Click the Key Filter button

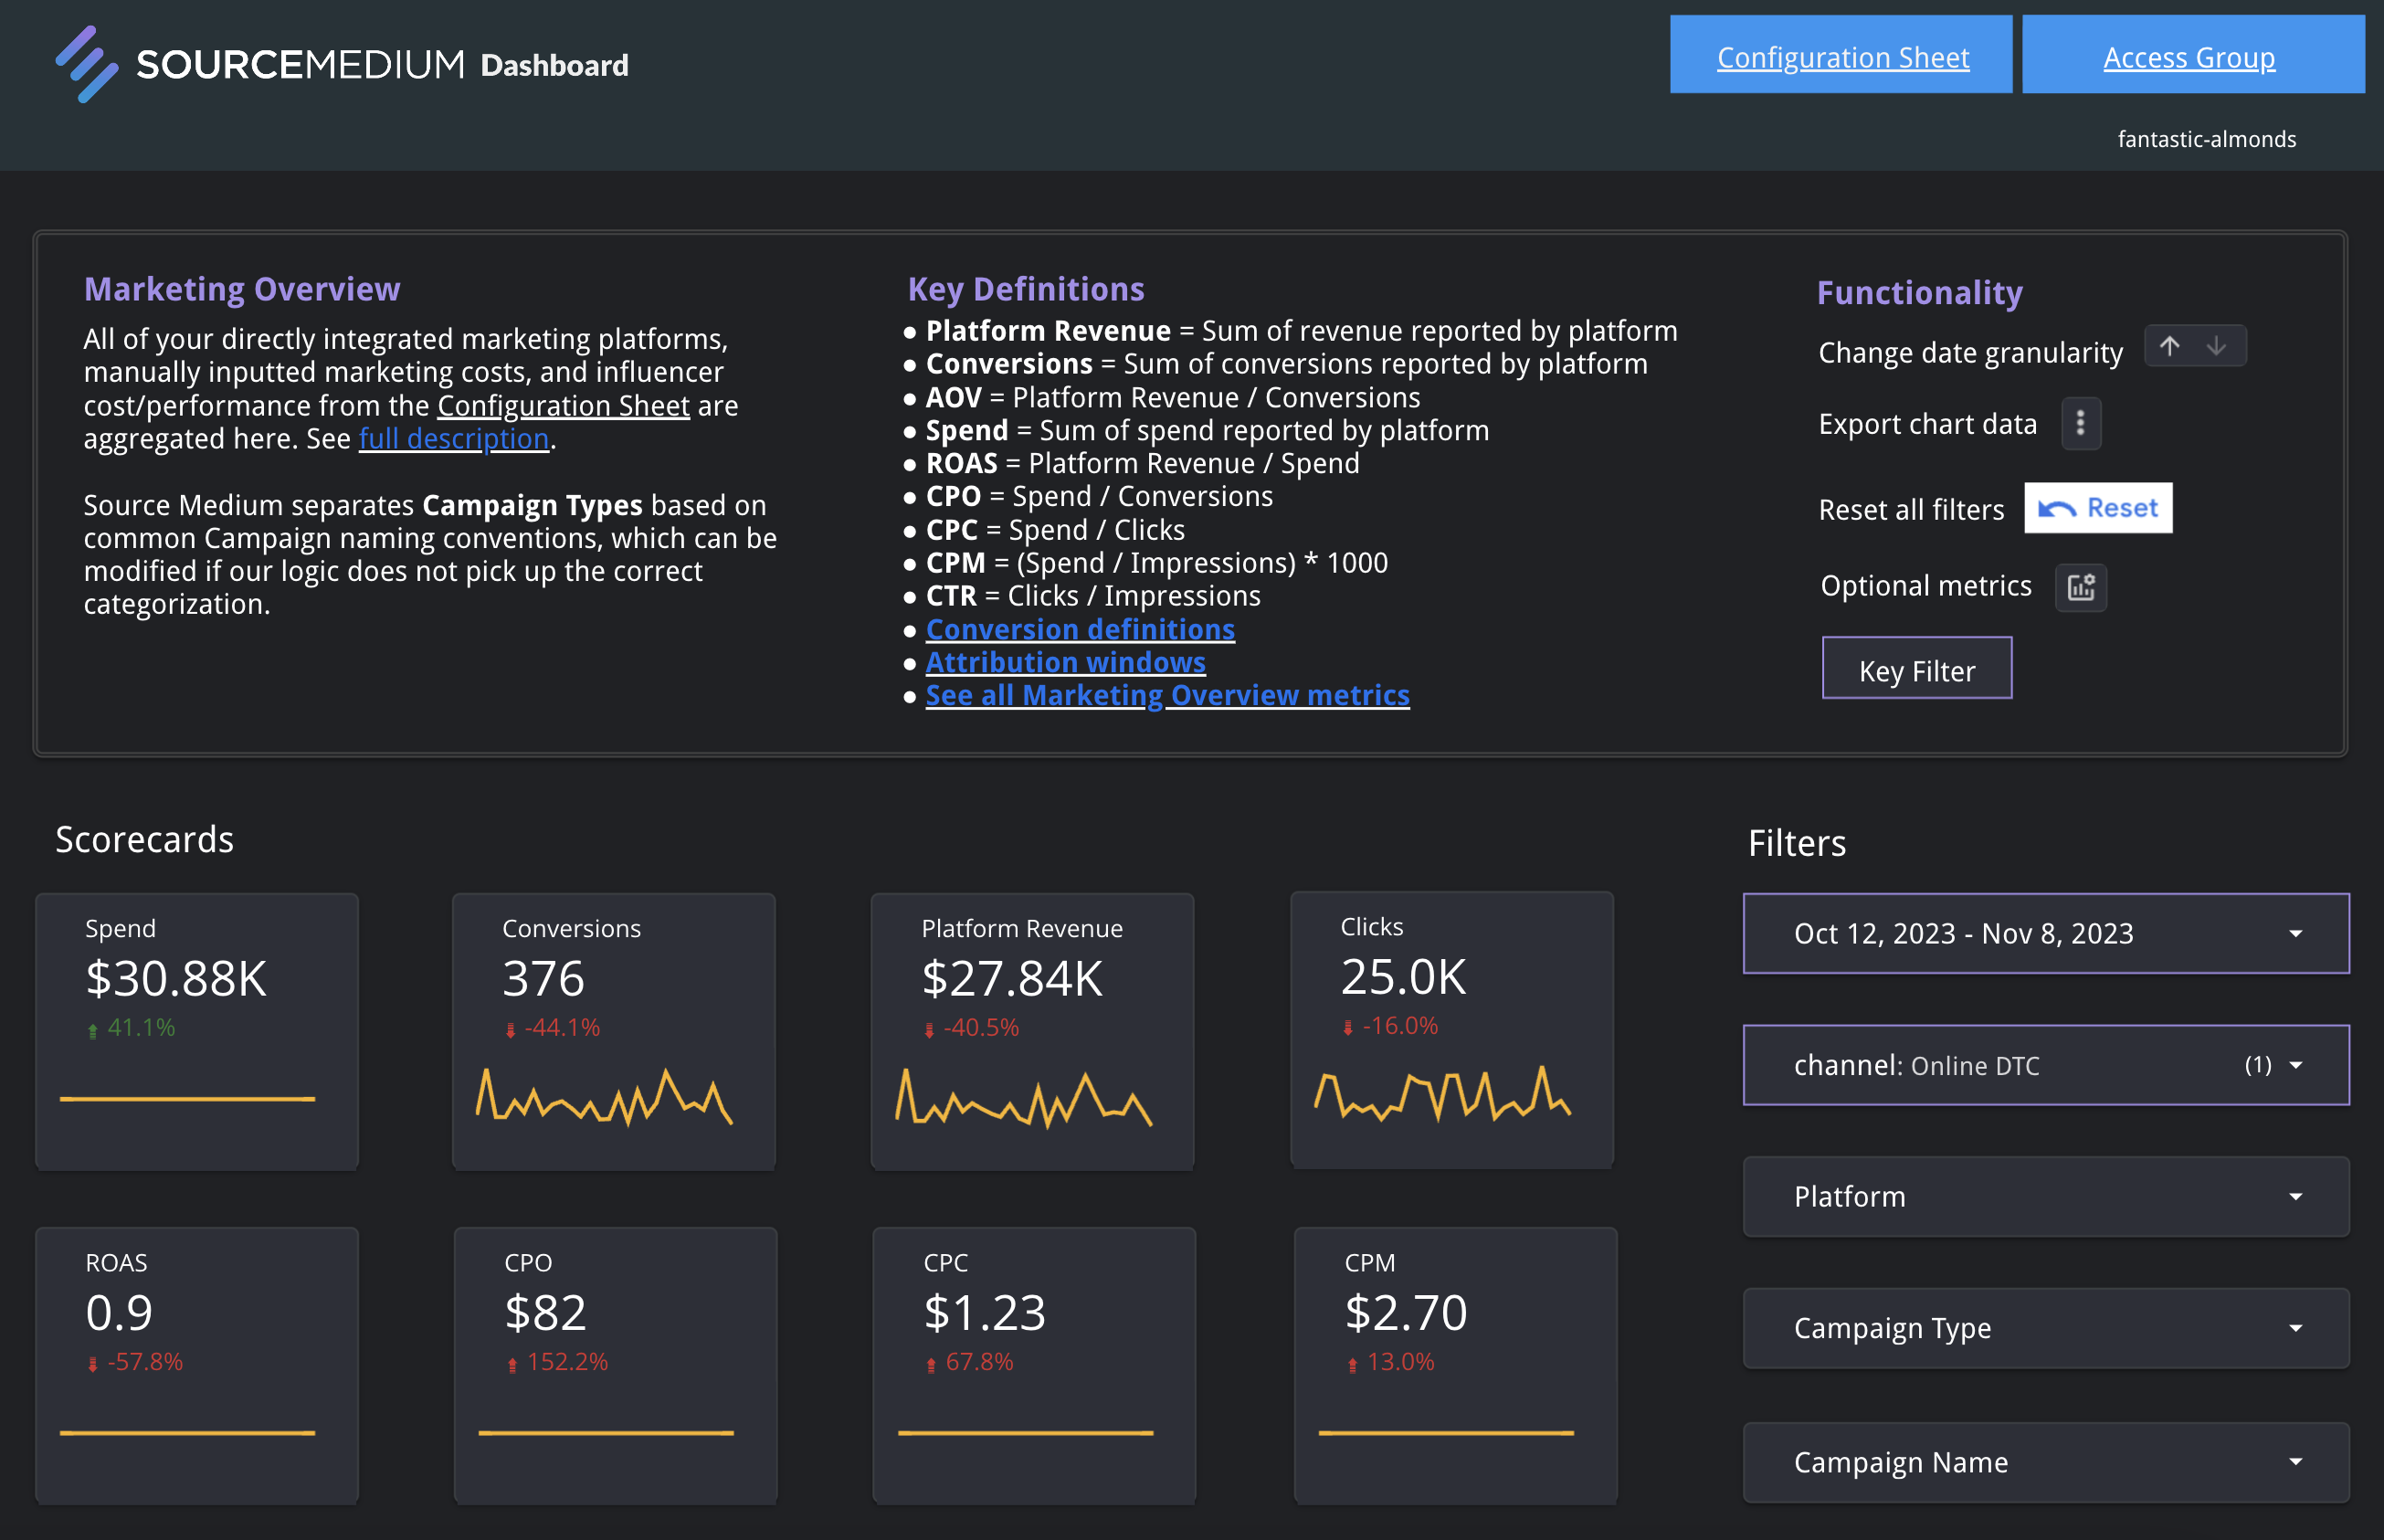tap(1916, 670)
